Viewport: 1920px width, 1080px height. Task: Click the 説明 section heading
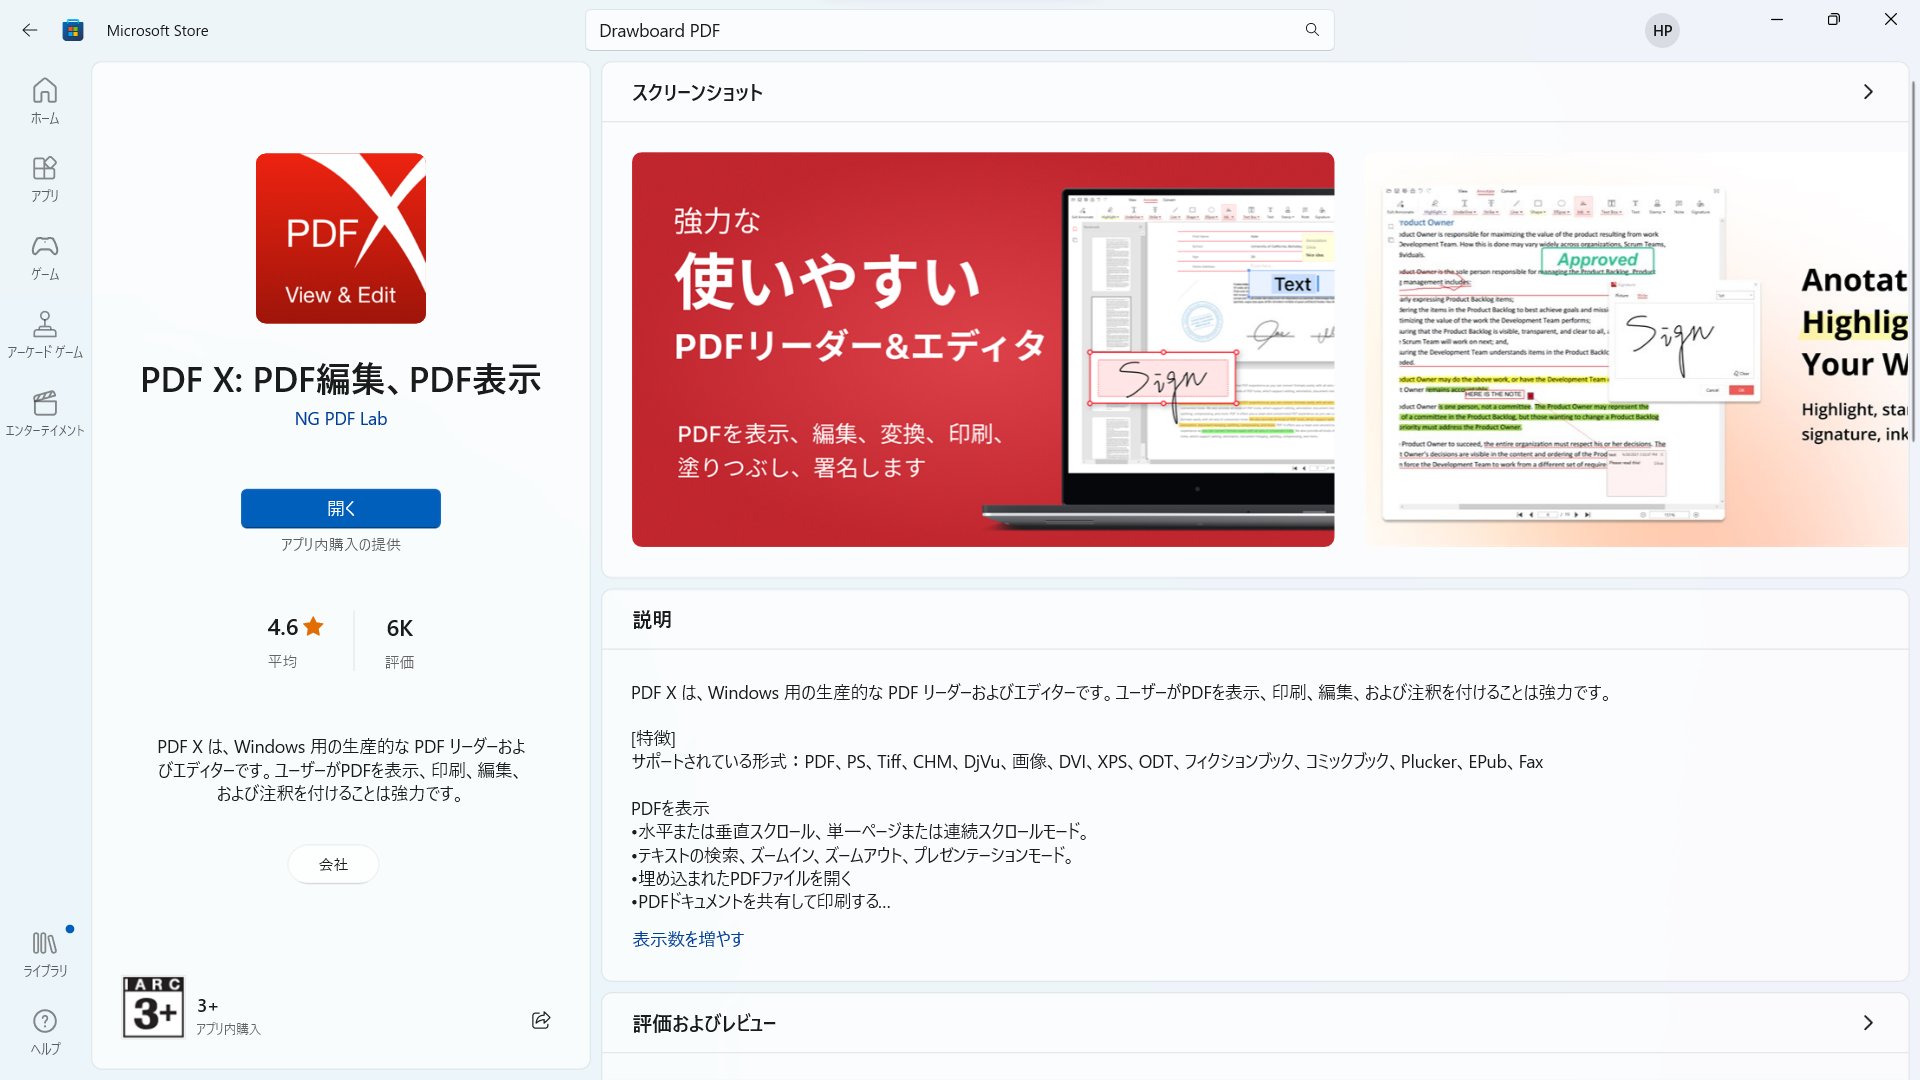(x=652, y=620)
